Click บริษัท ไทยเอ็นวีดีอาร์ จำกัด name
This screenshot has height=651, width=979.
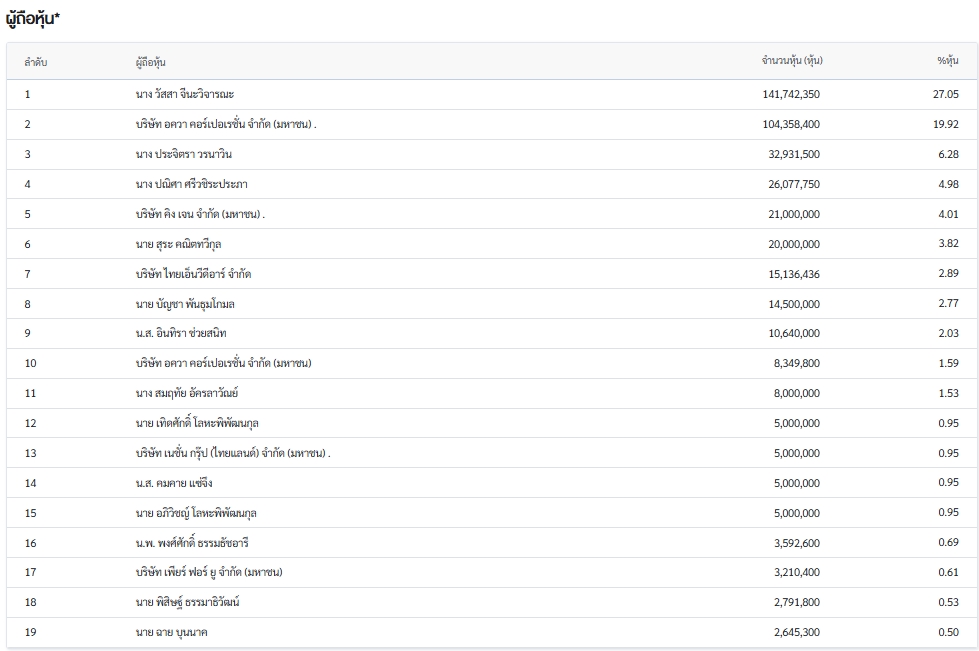coord(193,274)
